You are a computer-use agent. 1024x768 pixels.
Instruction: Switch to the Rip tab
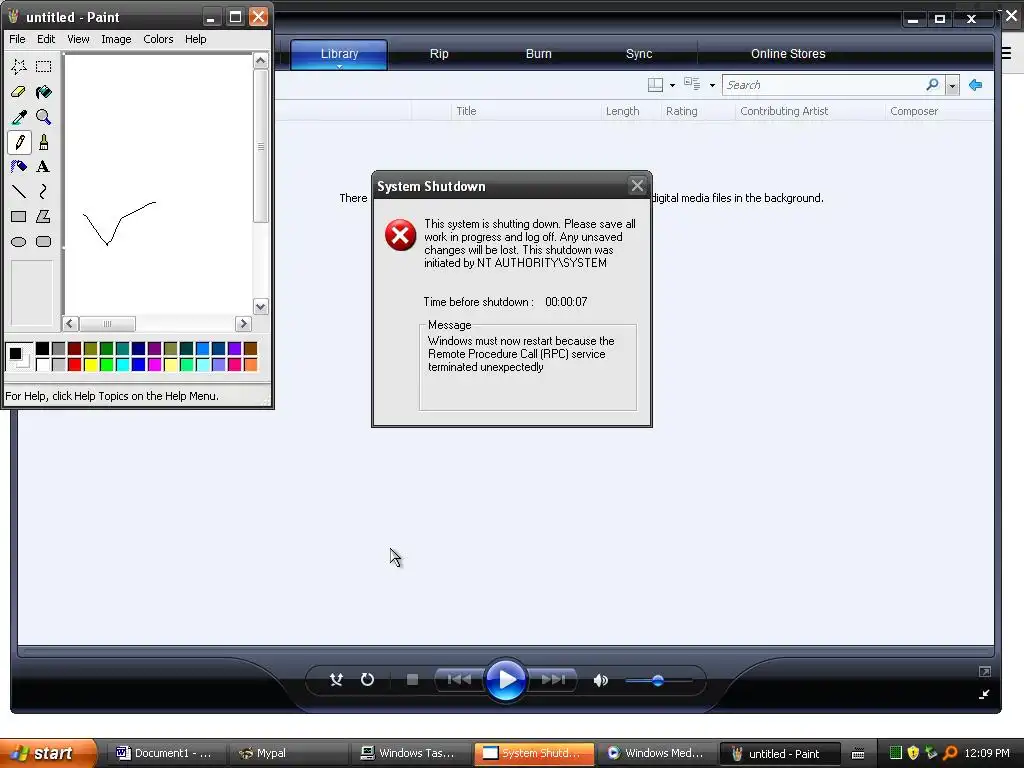pos(439,54)
